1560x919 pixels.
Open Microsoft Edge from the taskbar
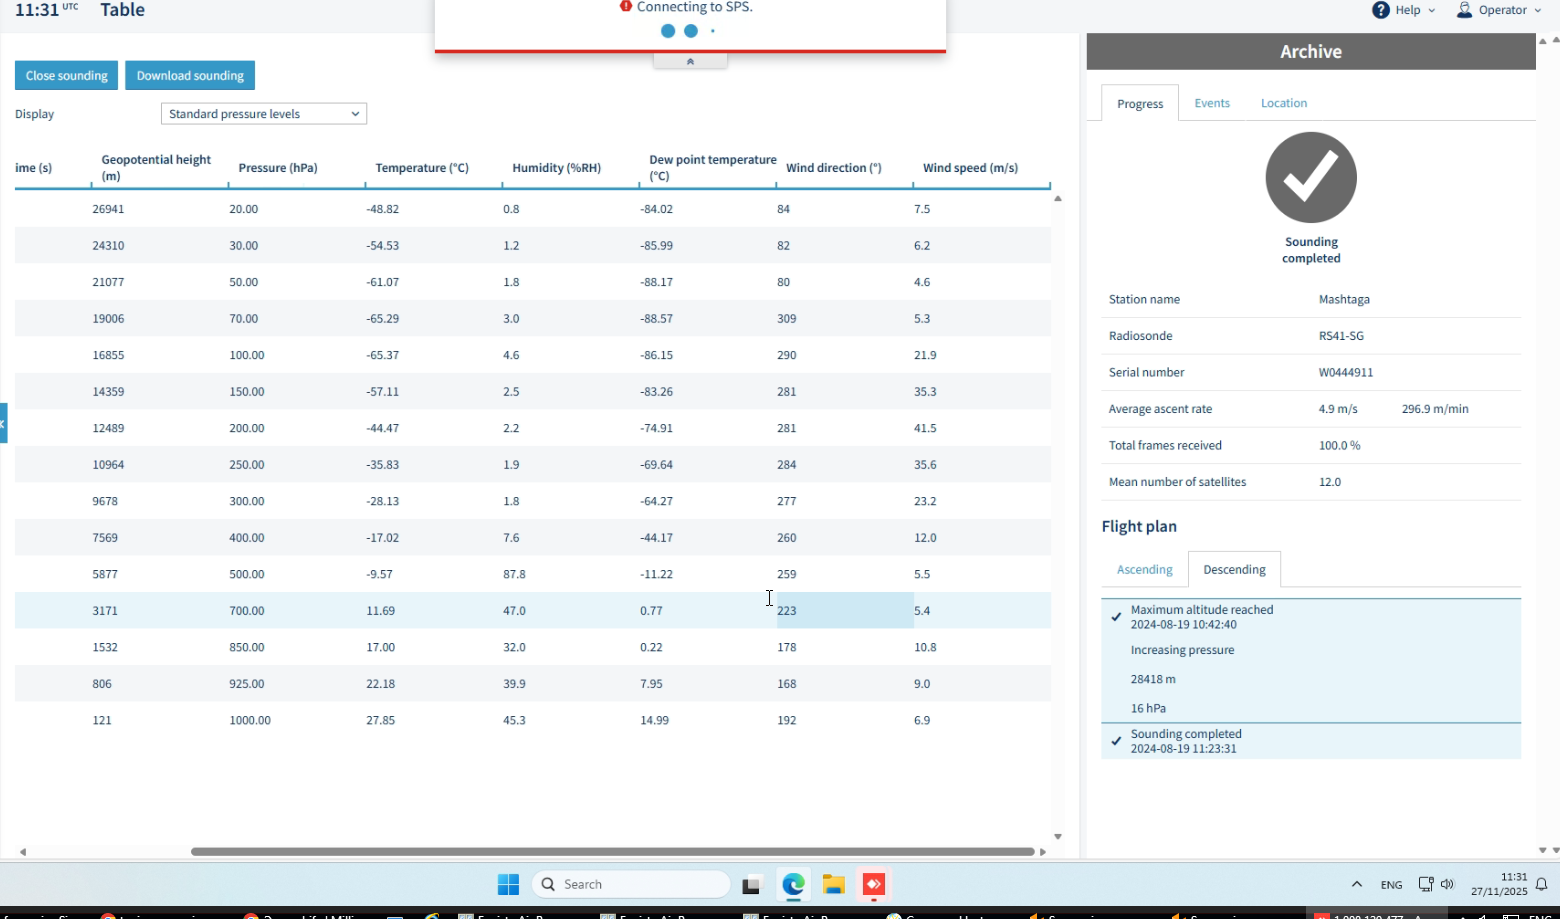[x=793, y=884]
